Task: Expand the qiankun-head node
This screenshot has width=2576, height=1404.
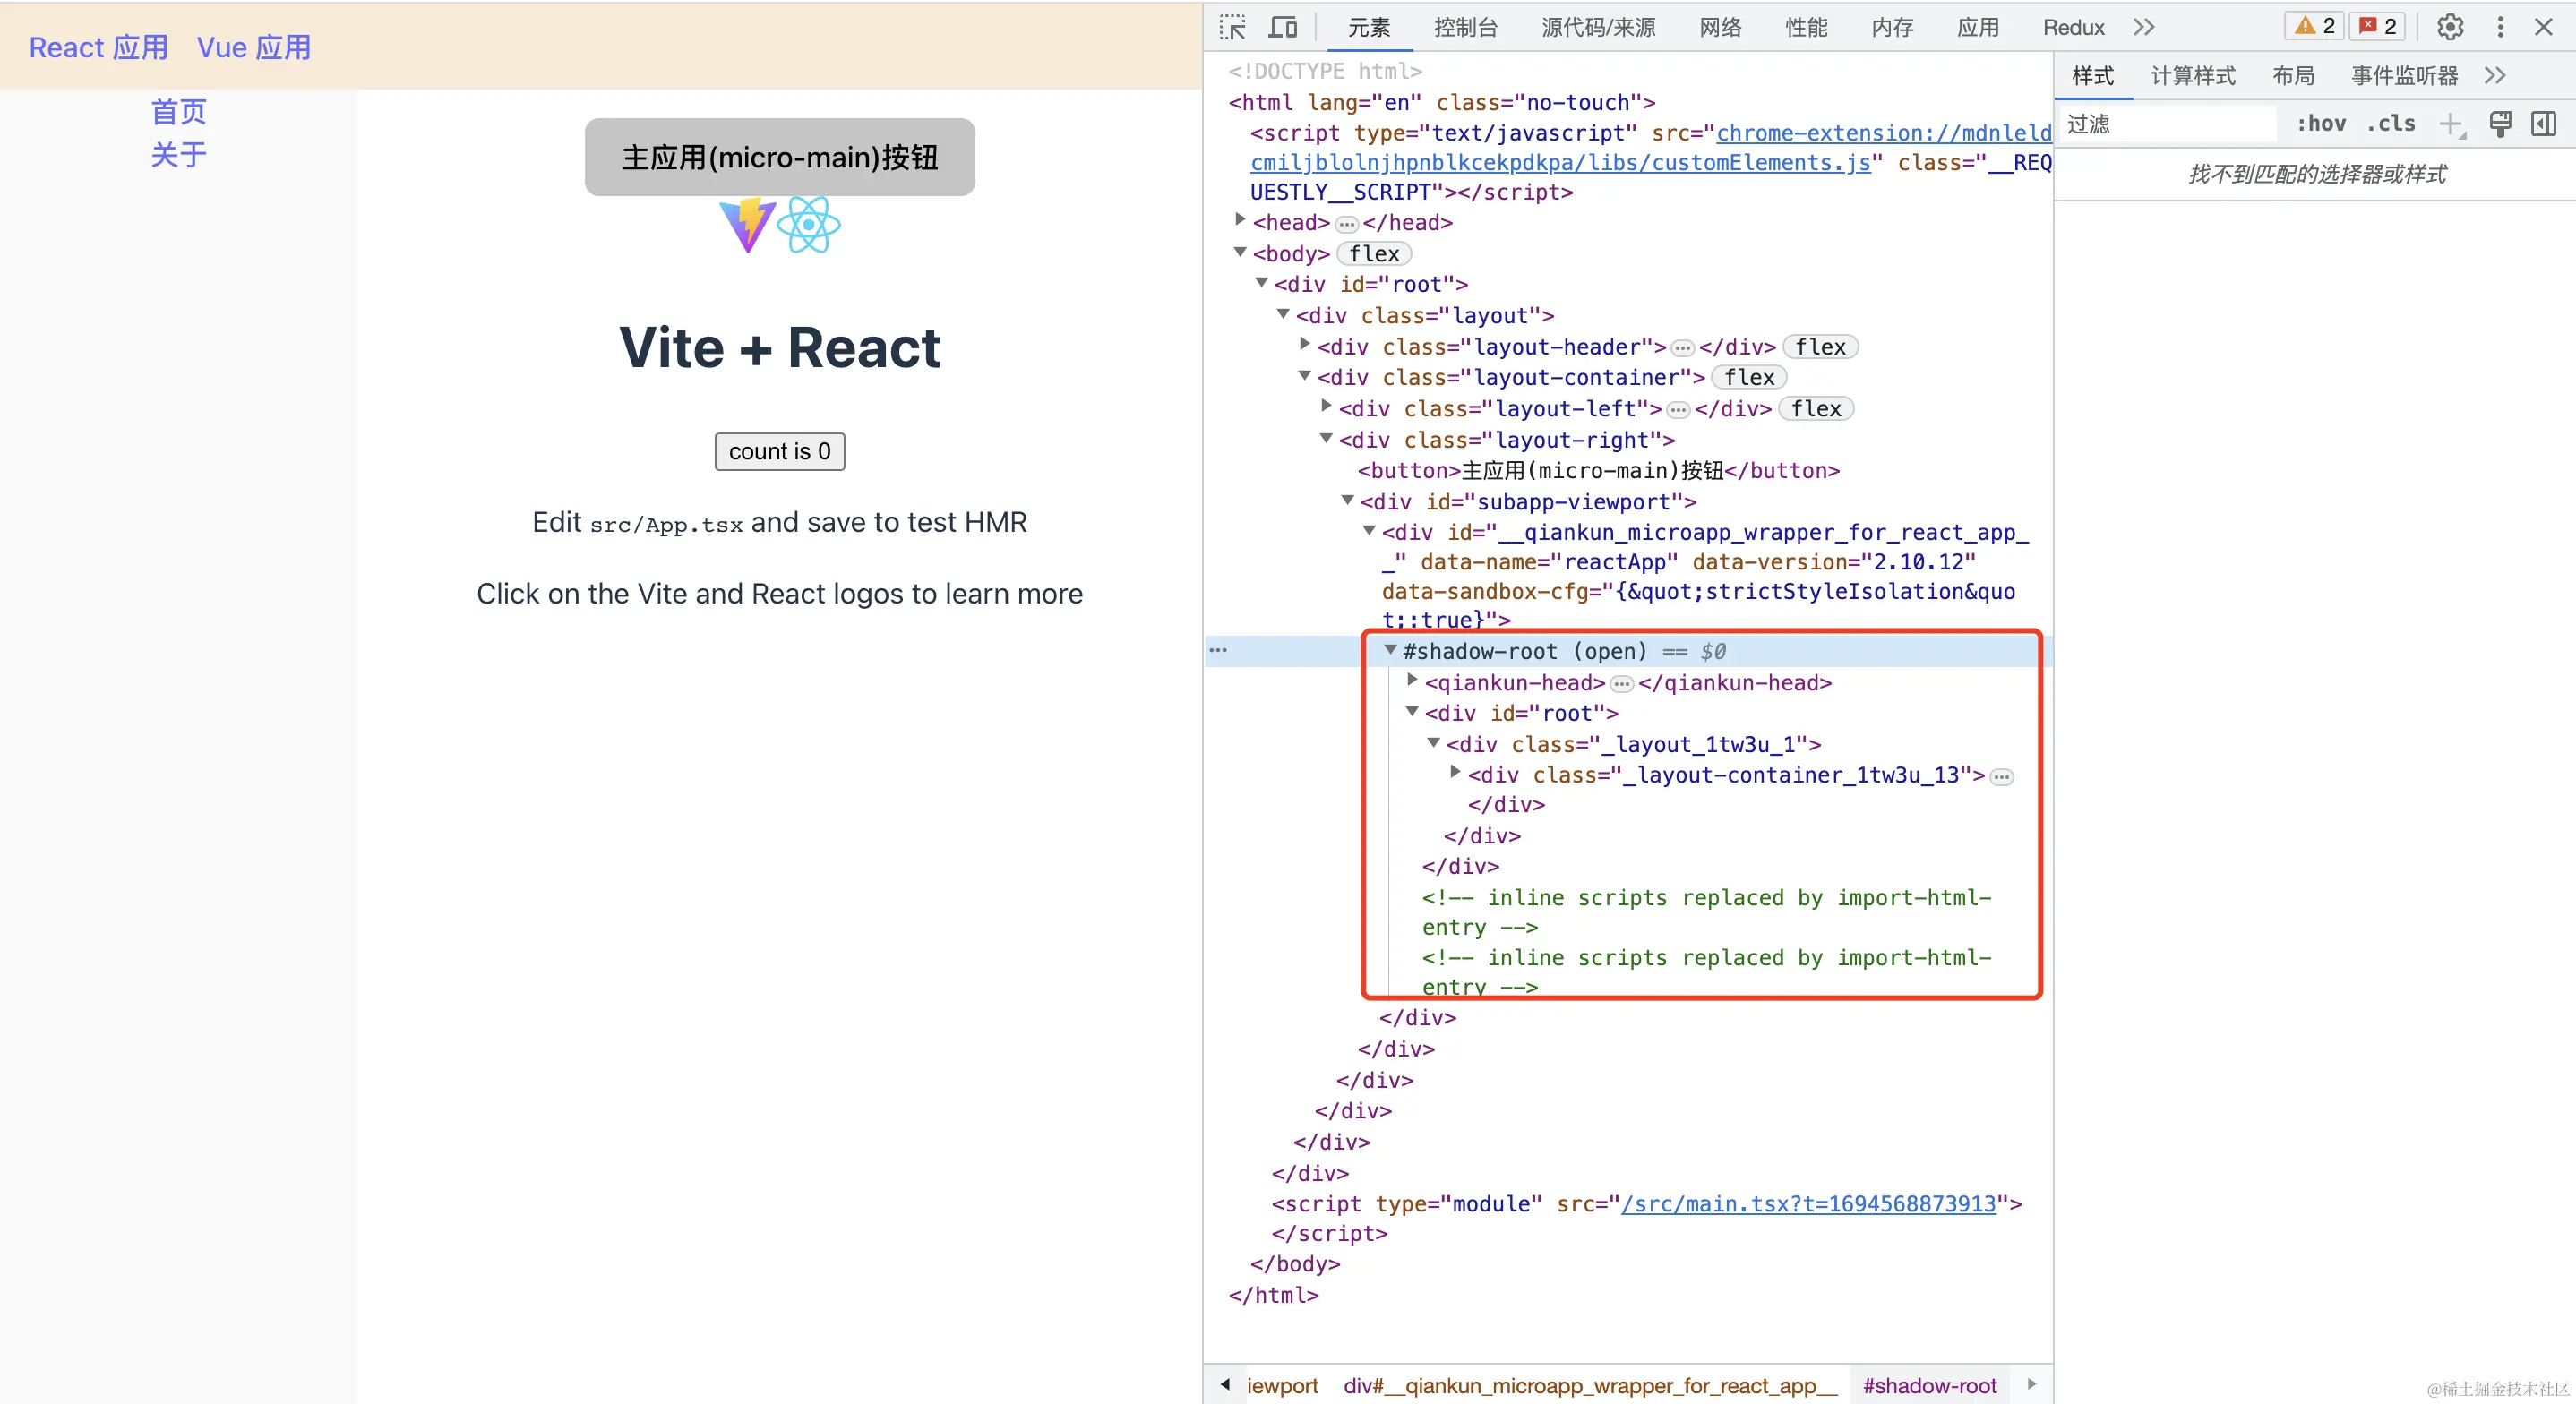Action: coord(1412,681)
